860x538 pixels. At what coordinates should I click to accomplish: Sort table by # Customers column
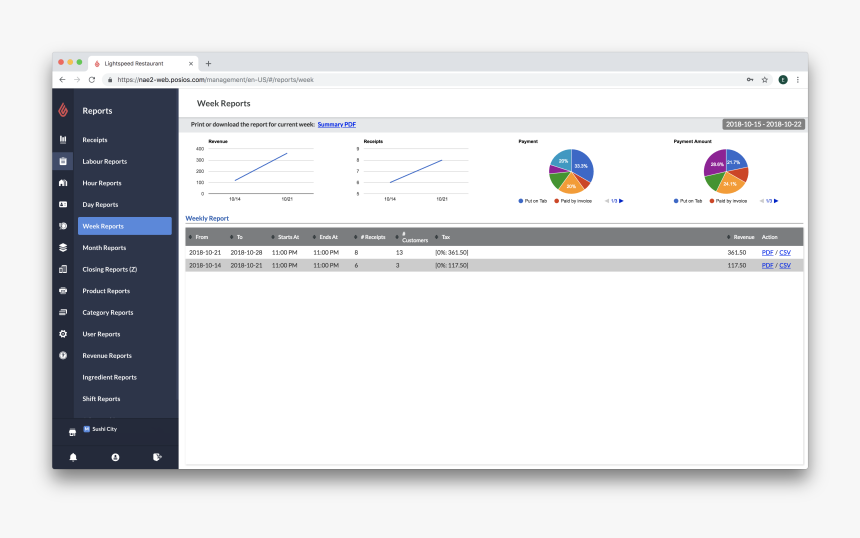tap(412, 237)
